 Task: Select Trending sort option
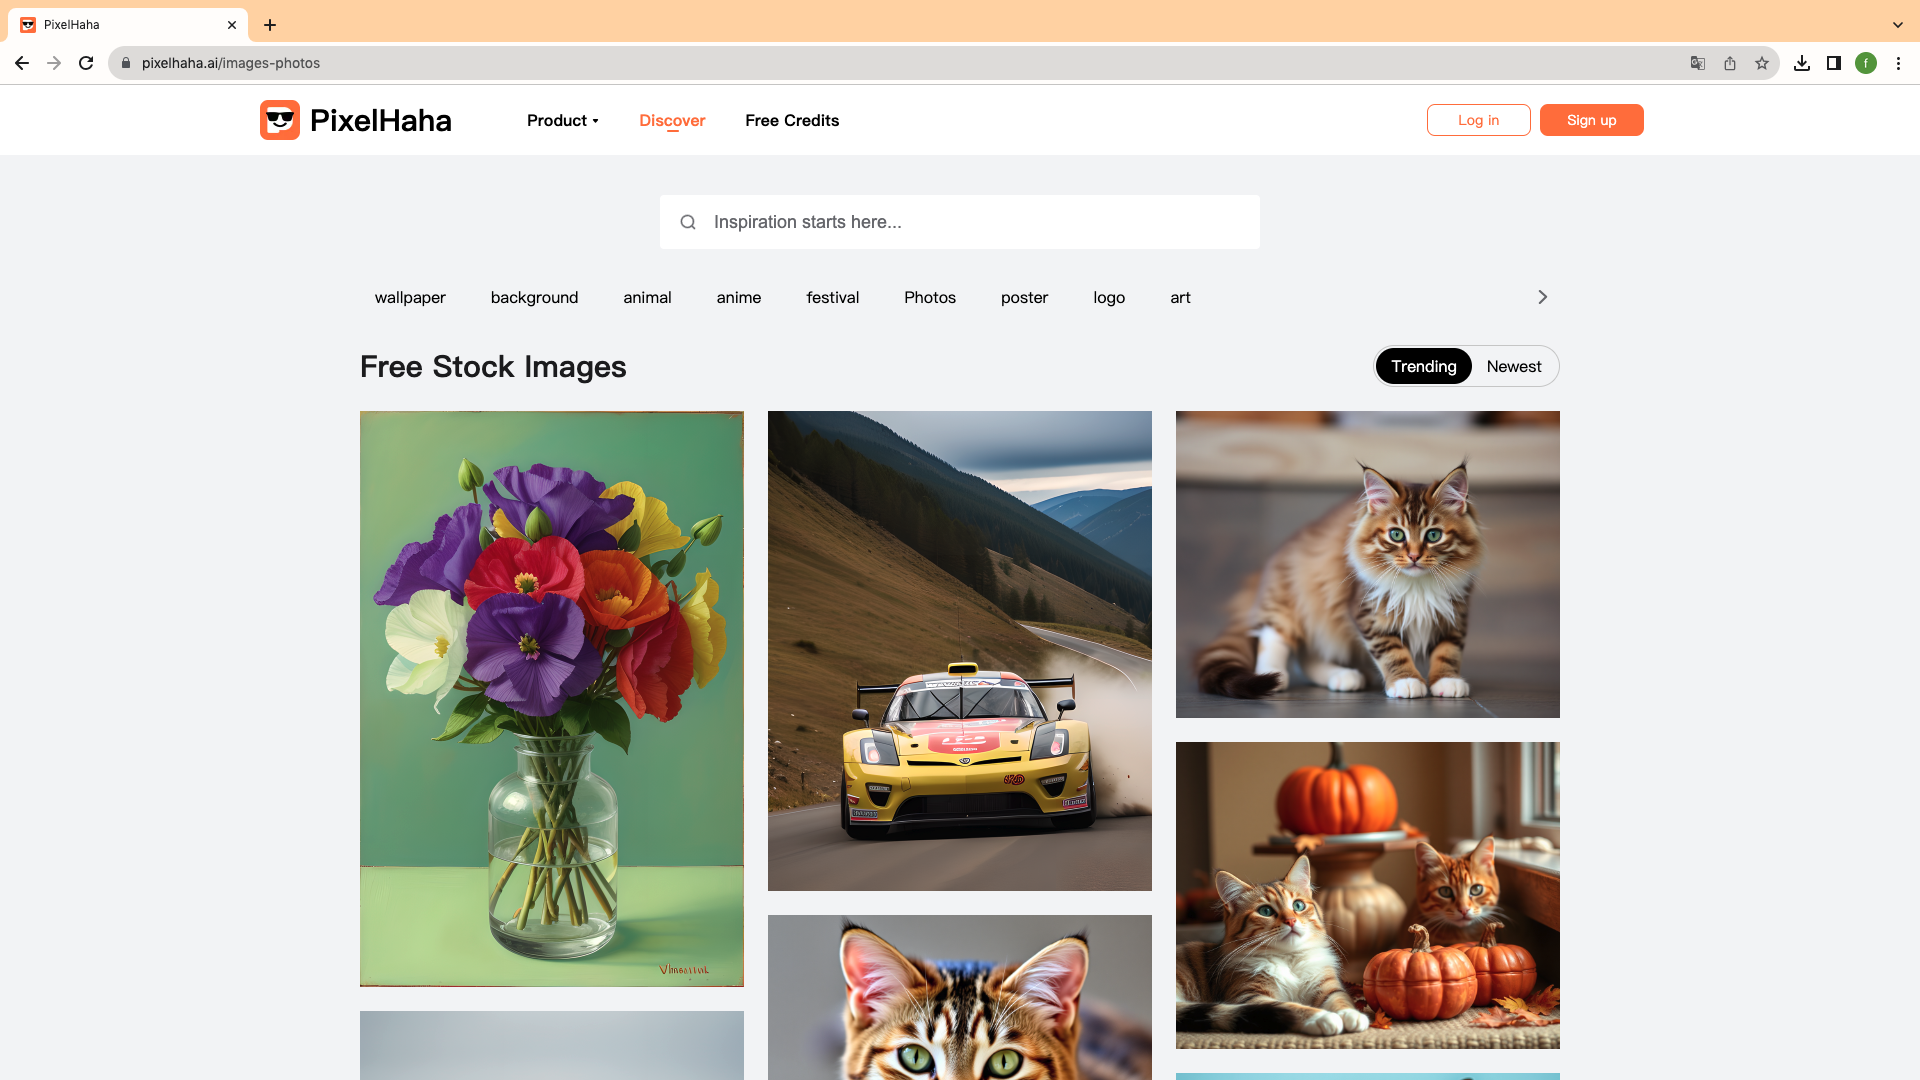click(x=1424, y=366)
